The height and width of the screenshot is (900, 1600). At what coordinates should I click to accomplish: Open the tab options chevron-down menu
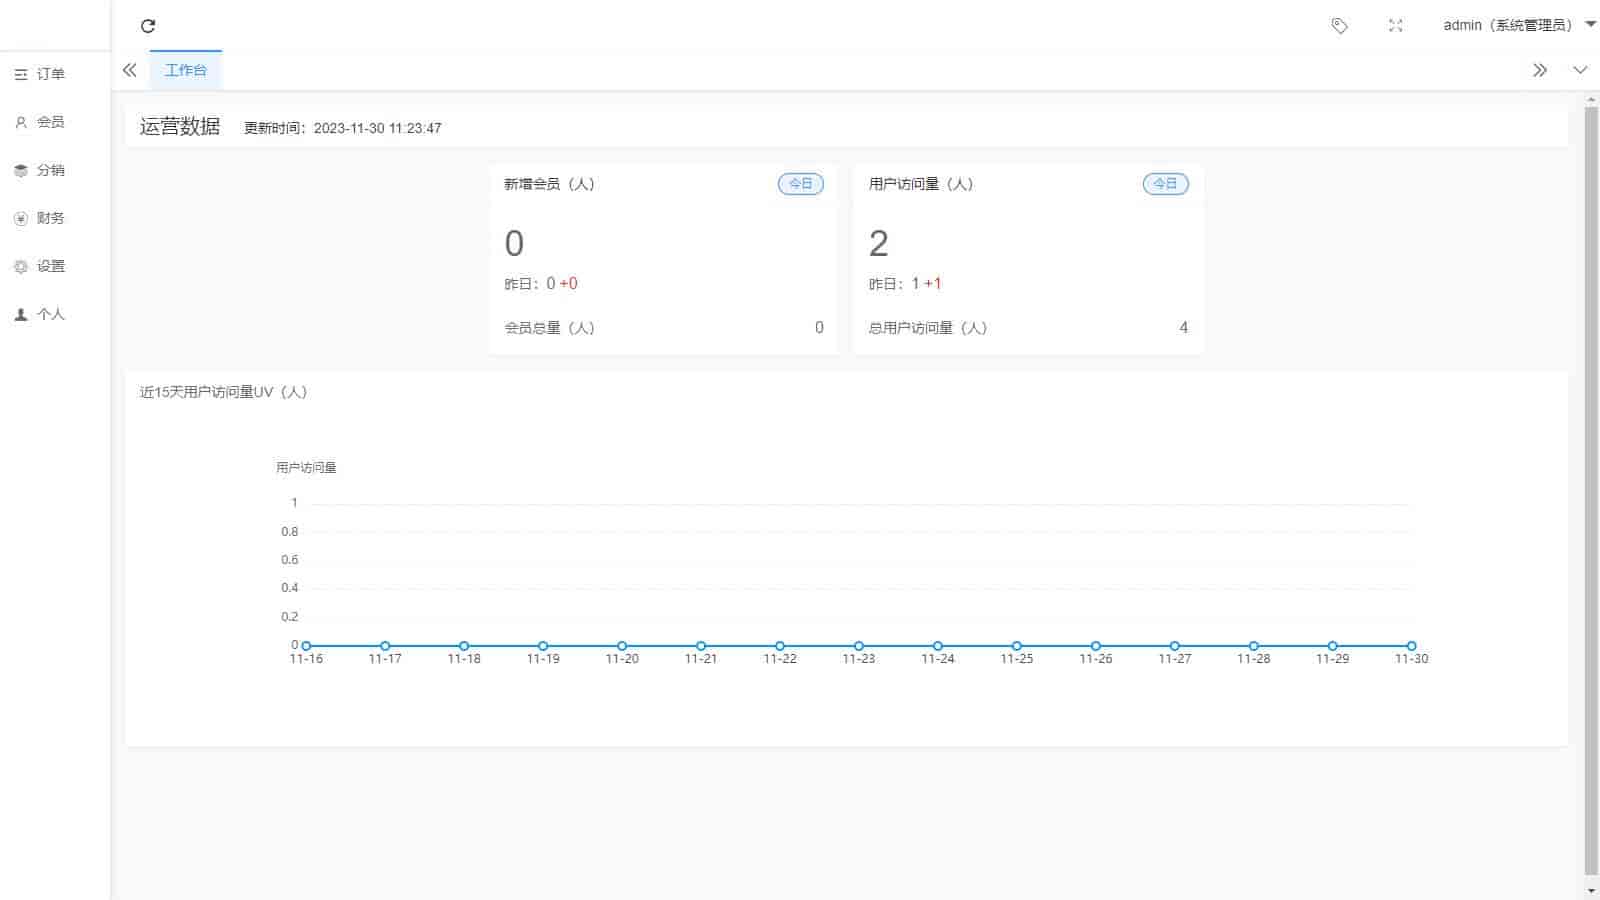tap(1580, 70)
